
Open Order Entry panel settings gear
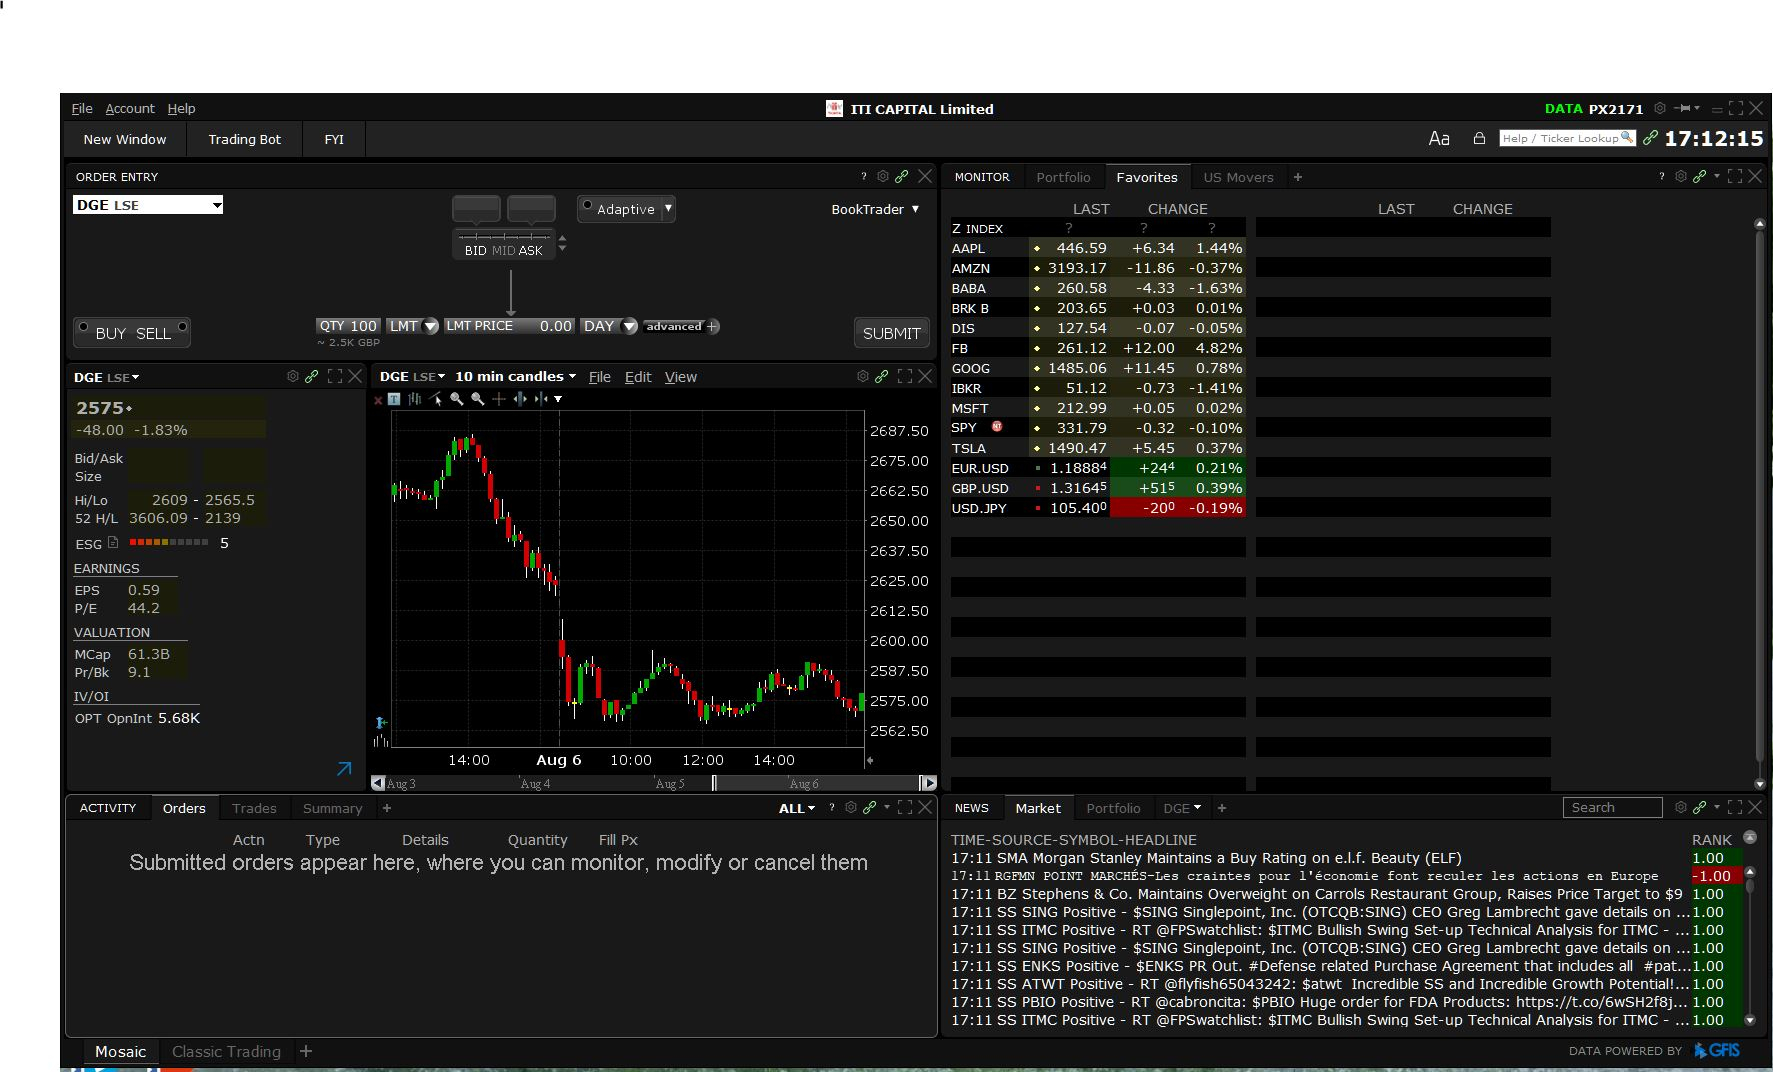coord(883,176)
